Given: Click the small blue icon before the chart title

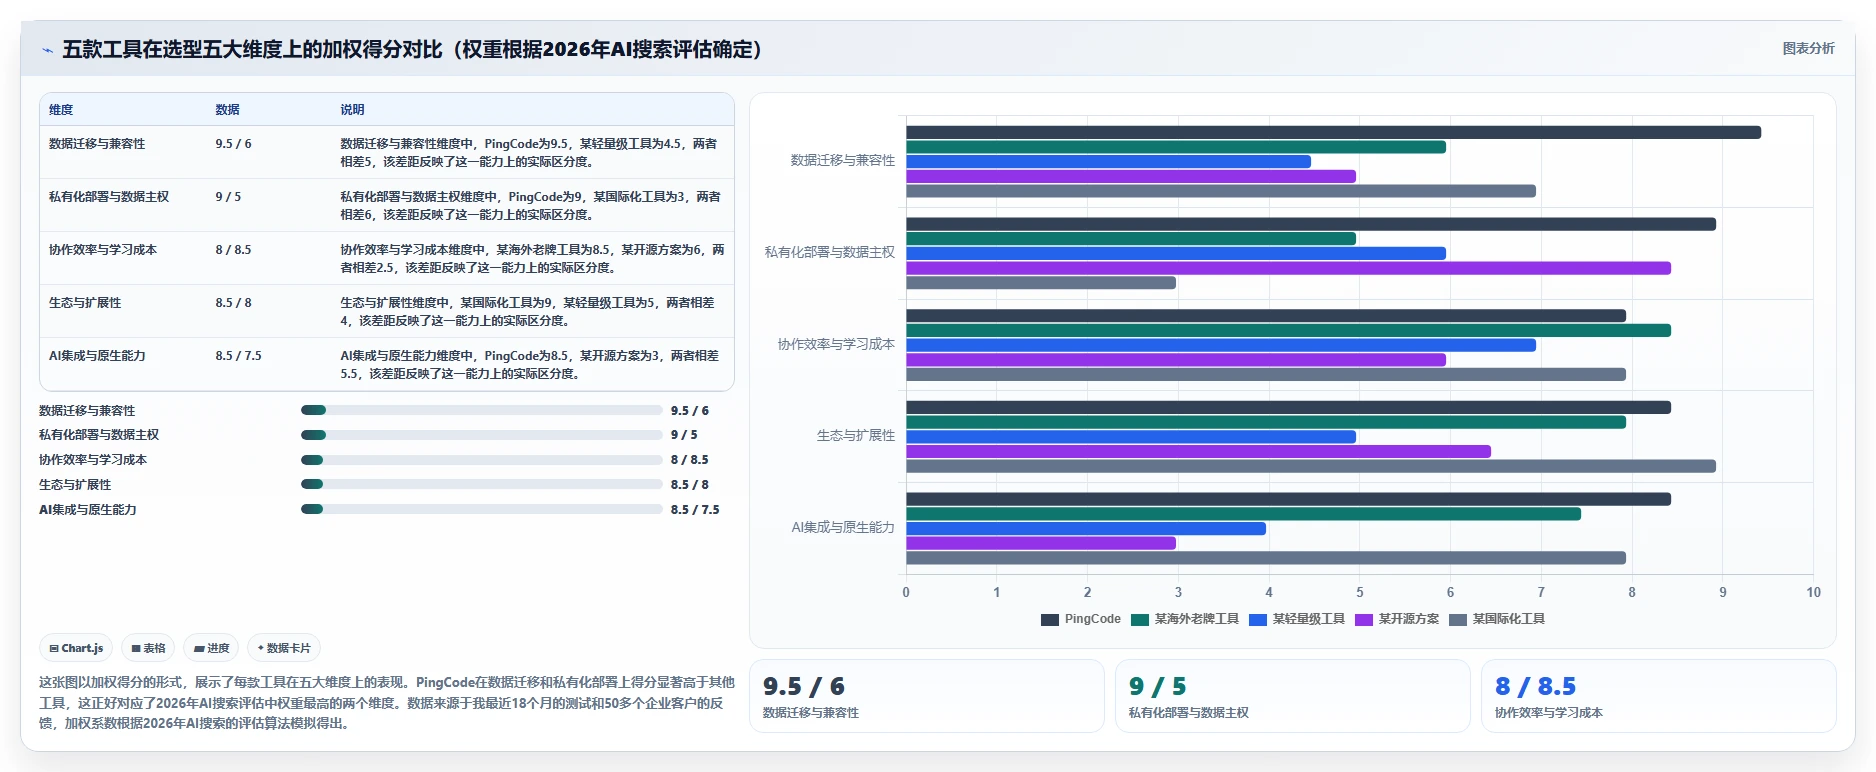Looking at the screenshot, I should [47, 50].
